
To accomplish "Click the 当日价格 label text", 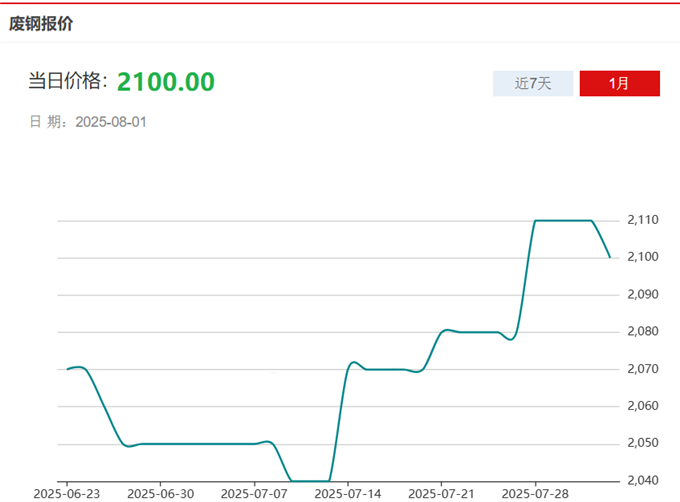I will click(x=68, y=82).
